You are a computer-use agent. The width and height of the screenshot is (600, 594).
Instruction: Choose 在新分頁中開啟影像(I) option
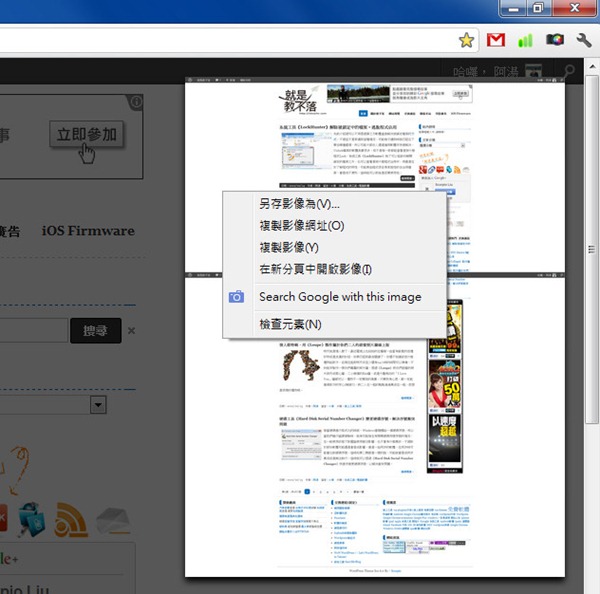coord(315,269)
